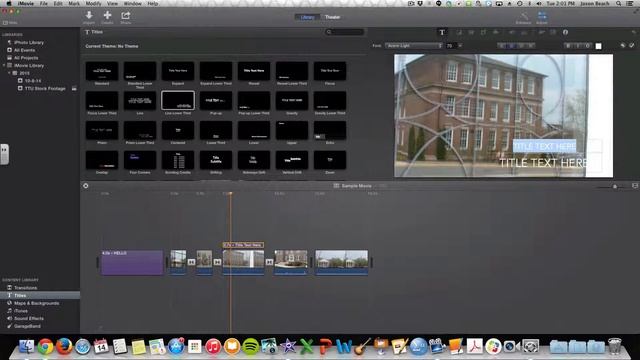This screenshot has height=360, width=640.
Task: Toggle italic I text style
Action: click(x=578, y=46)
